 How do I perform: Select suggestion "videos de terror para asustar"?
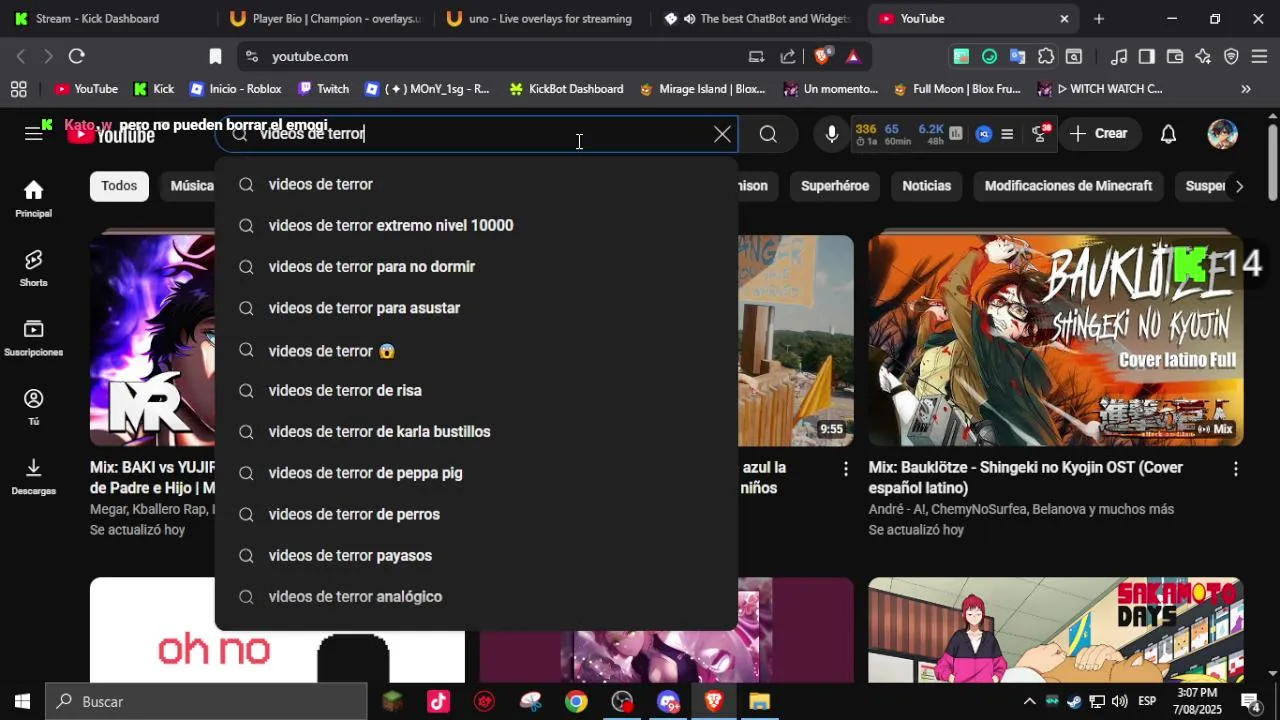click(x=476, y=308)
